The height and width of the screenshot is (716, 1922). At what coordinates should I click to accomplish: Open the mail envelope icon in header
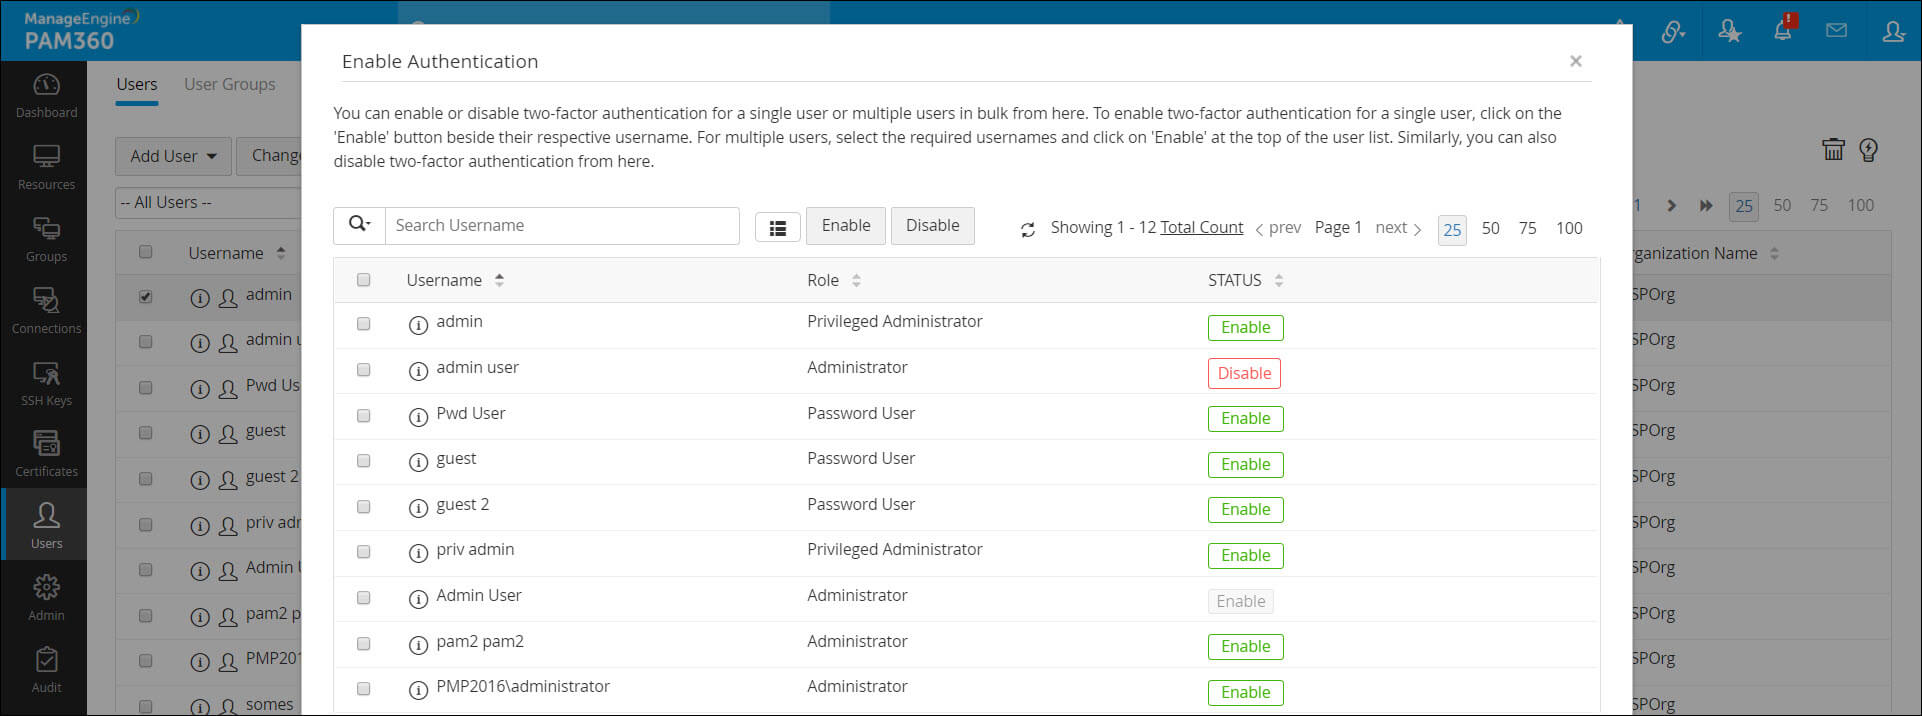point(1836,31)
